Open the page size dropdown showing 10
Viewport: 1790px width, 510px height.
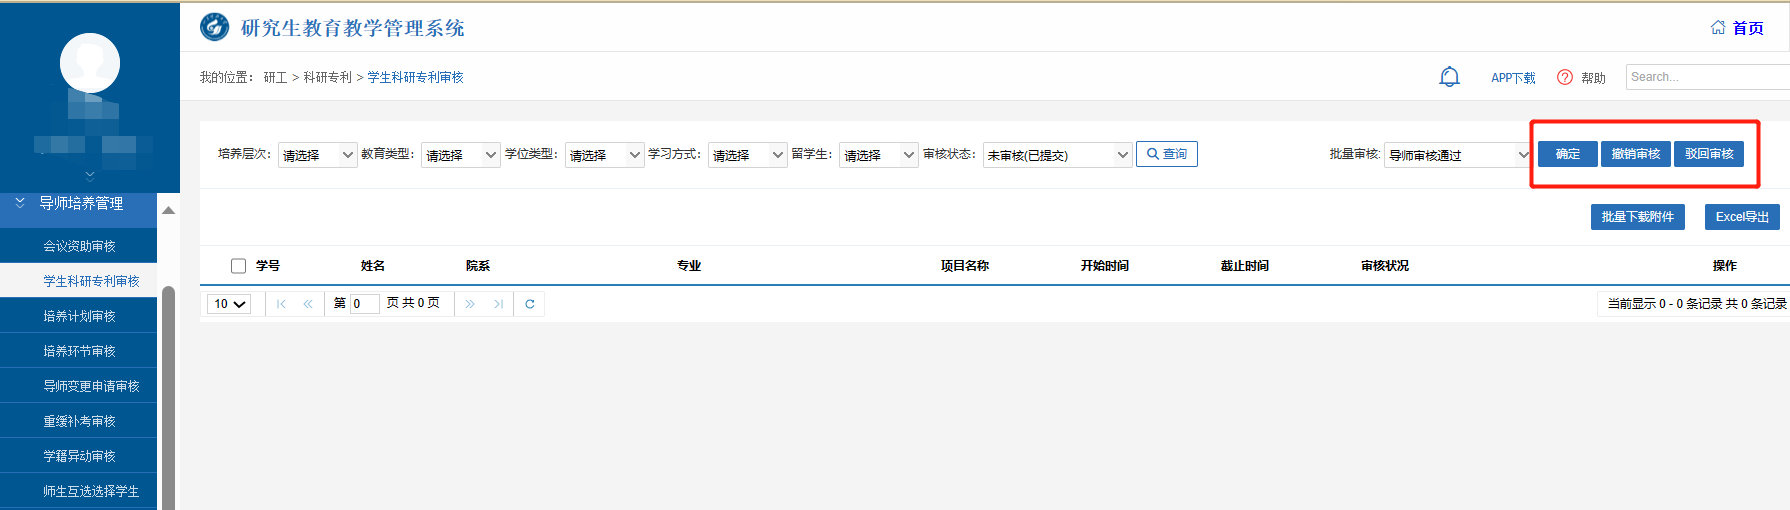coord(229,304)
